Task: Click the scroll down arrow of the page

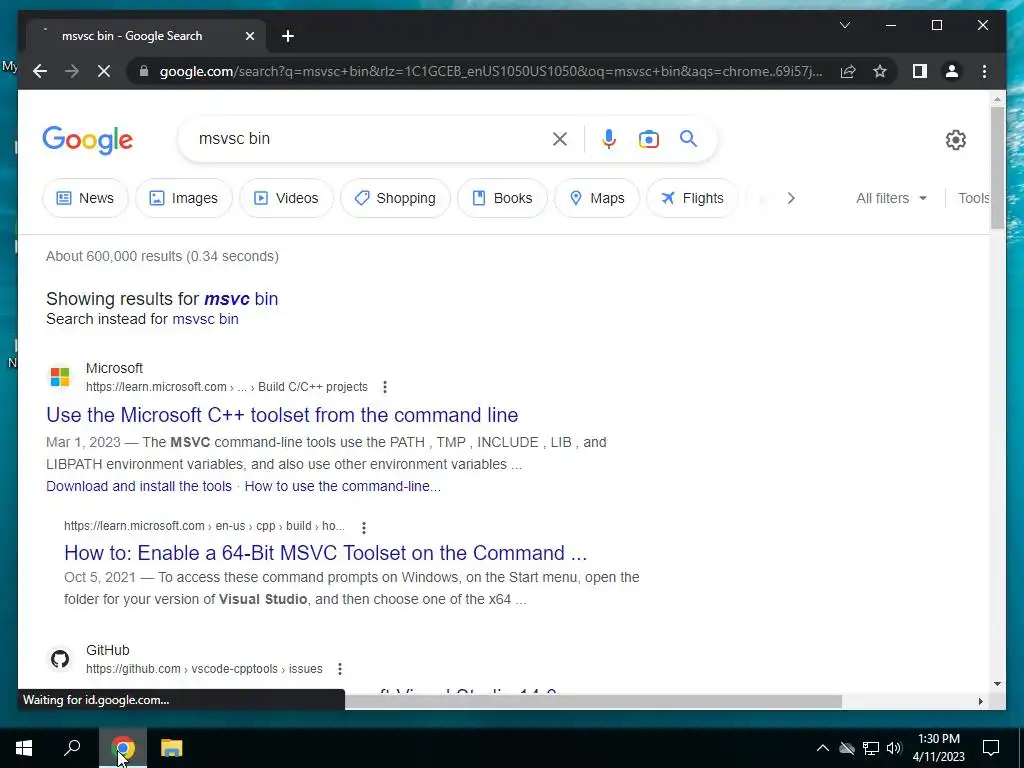Action: 997,684
